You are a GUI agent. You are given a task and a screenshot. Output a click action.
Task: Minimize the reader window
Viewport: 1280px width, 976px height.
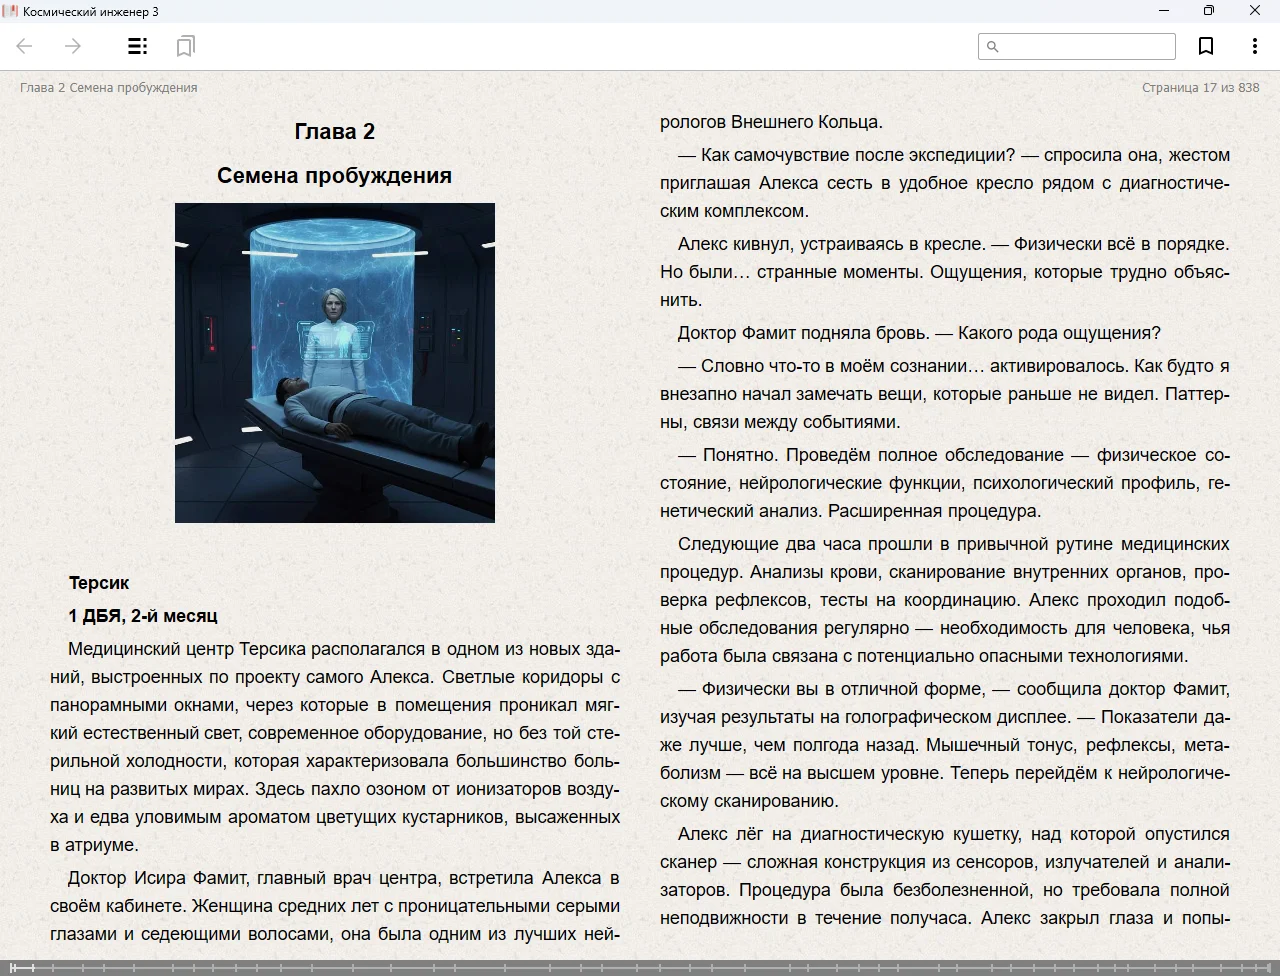(1164, 11)
